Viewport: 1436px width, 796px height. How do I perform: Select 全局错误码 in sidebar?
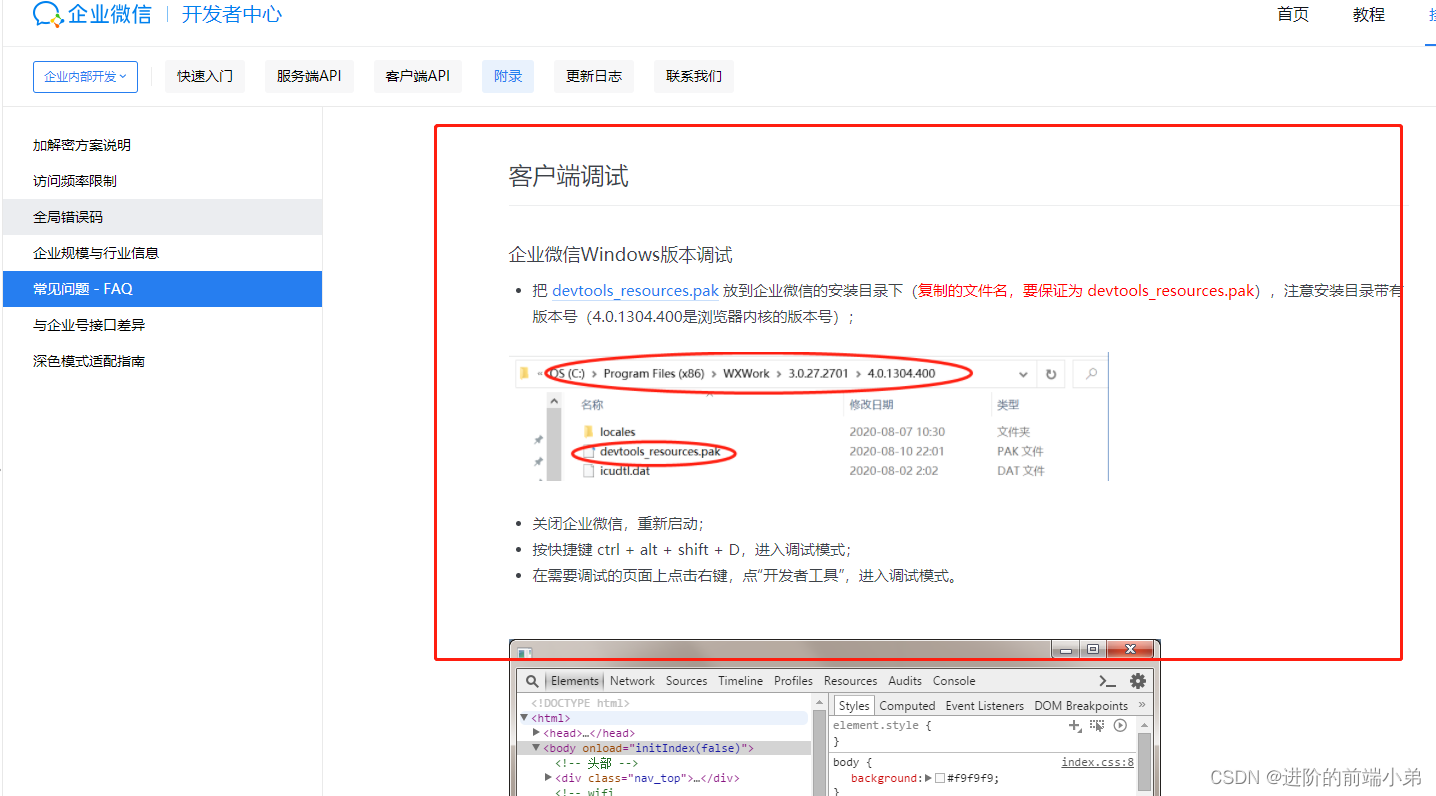coord(162,217)
